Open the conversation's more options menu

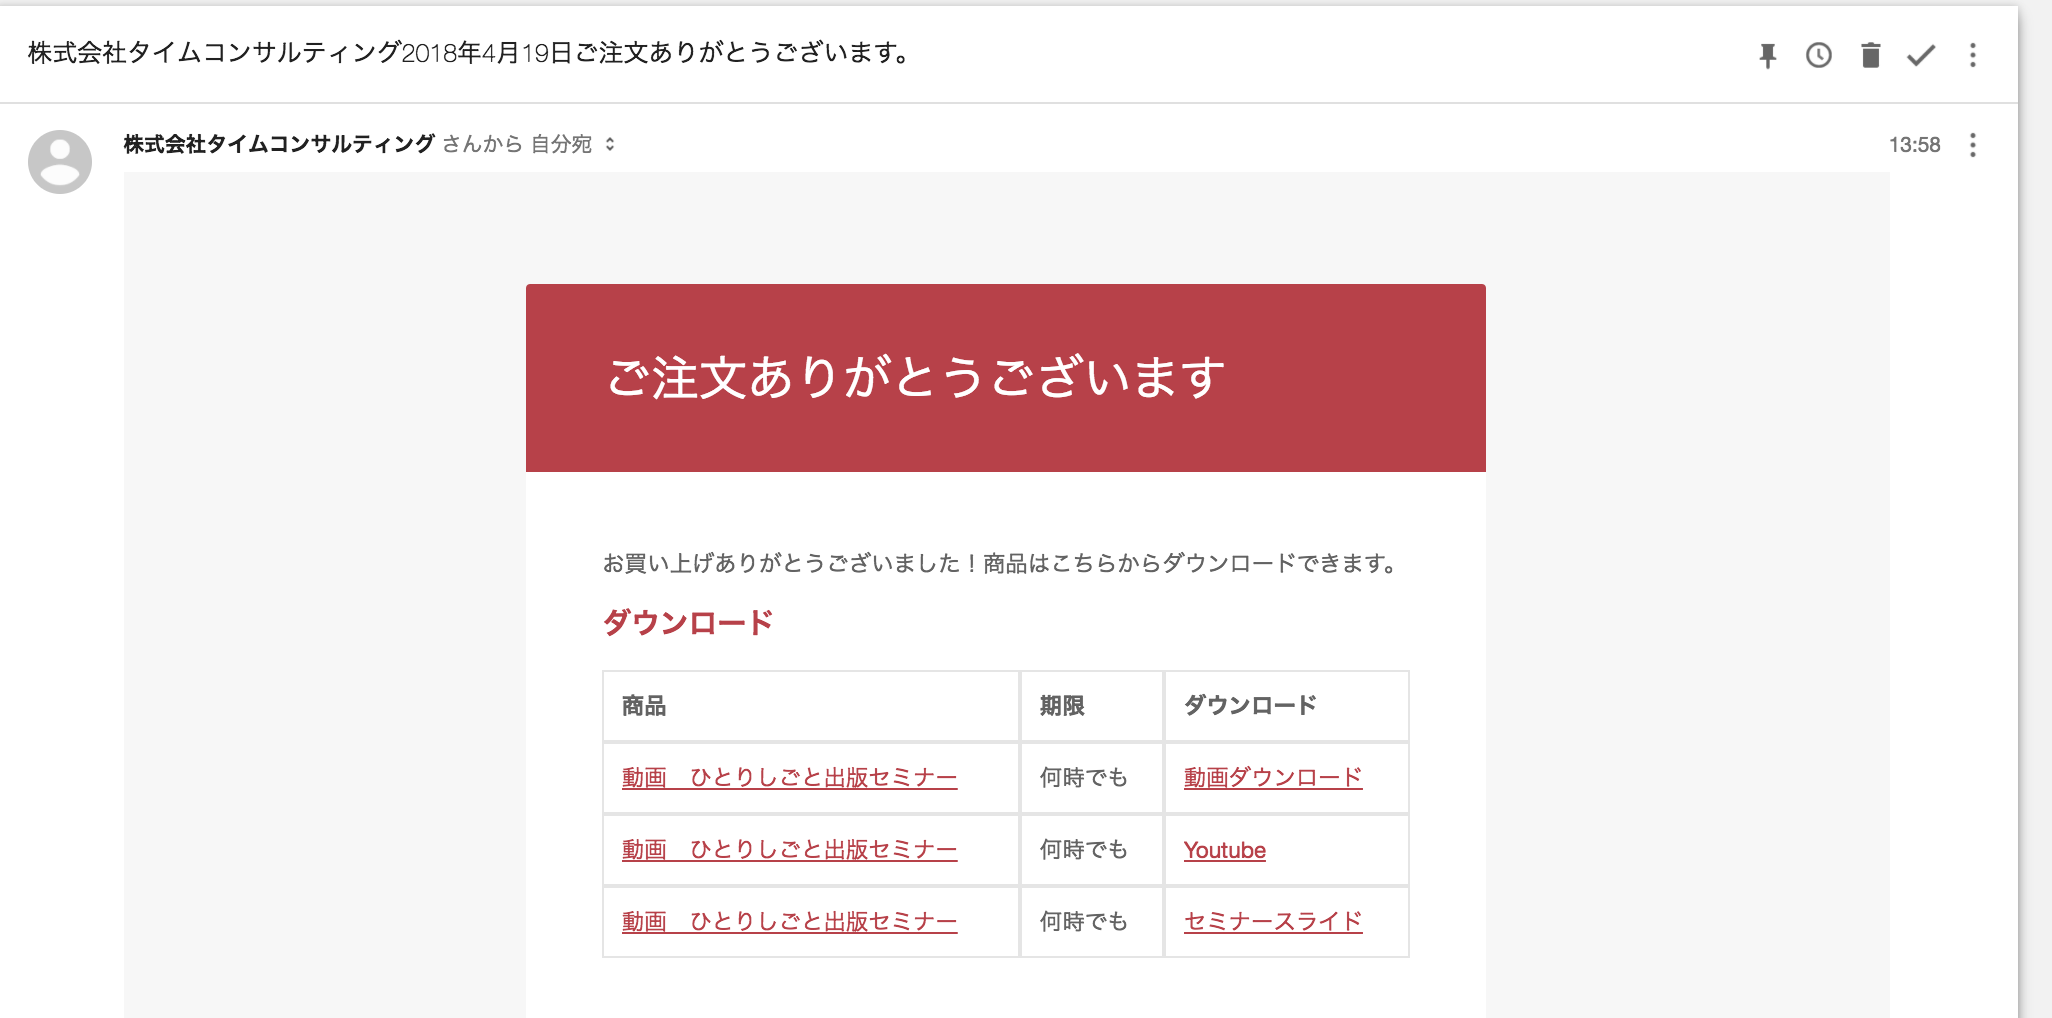pyautogui.click(x=1972, y=55)
